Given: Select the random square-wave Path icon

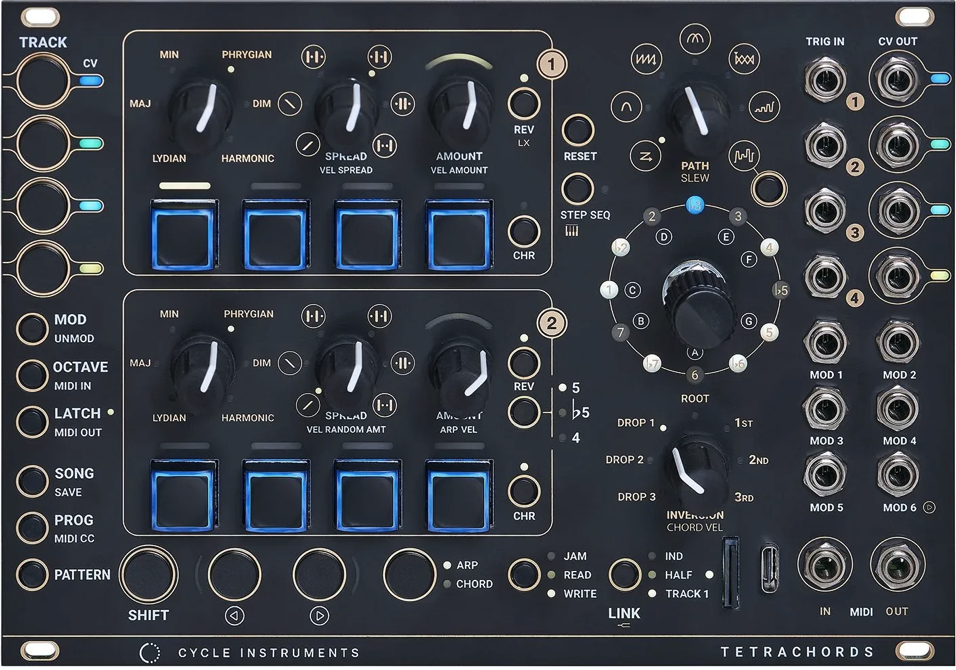Looking at the screenshot, I should click(744, 155).
